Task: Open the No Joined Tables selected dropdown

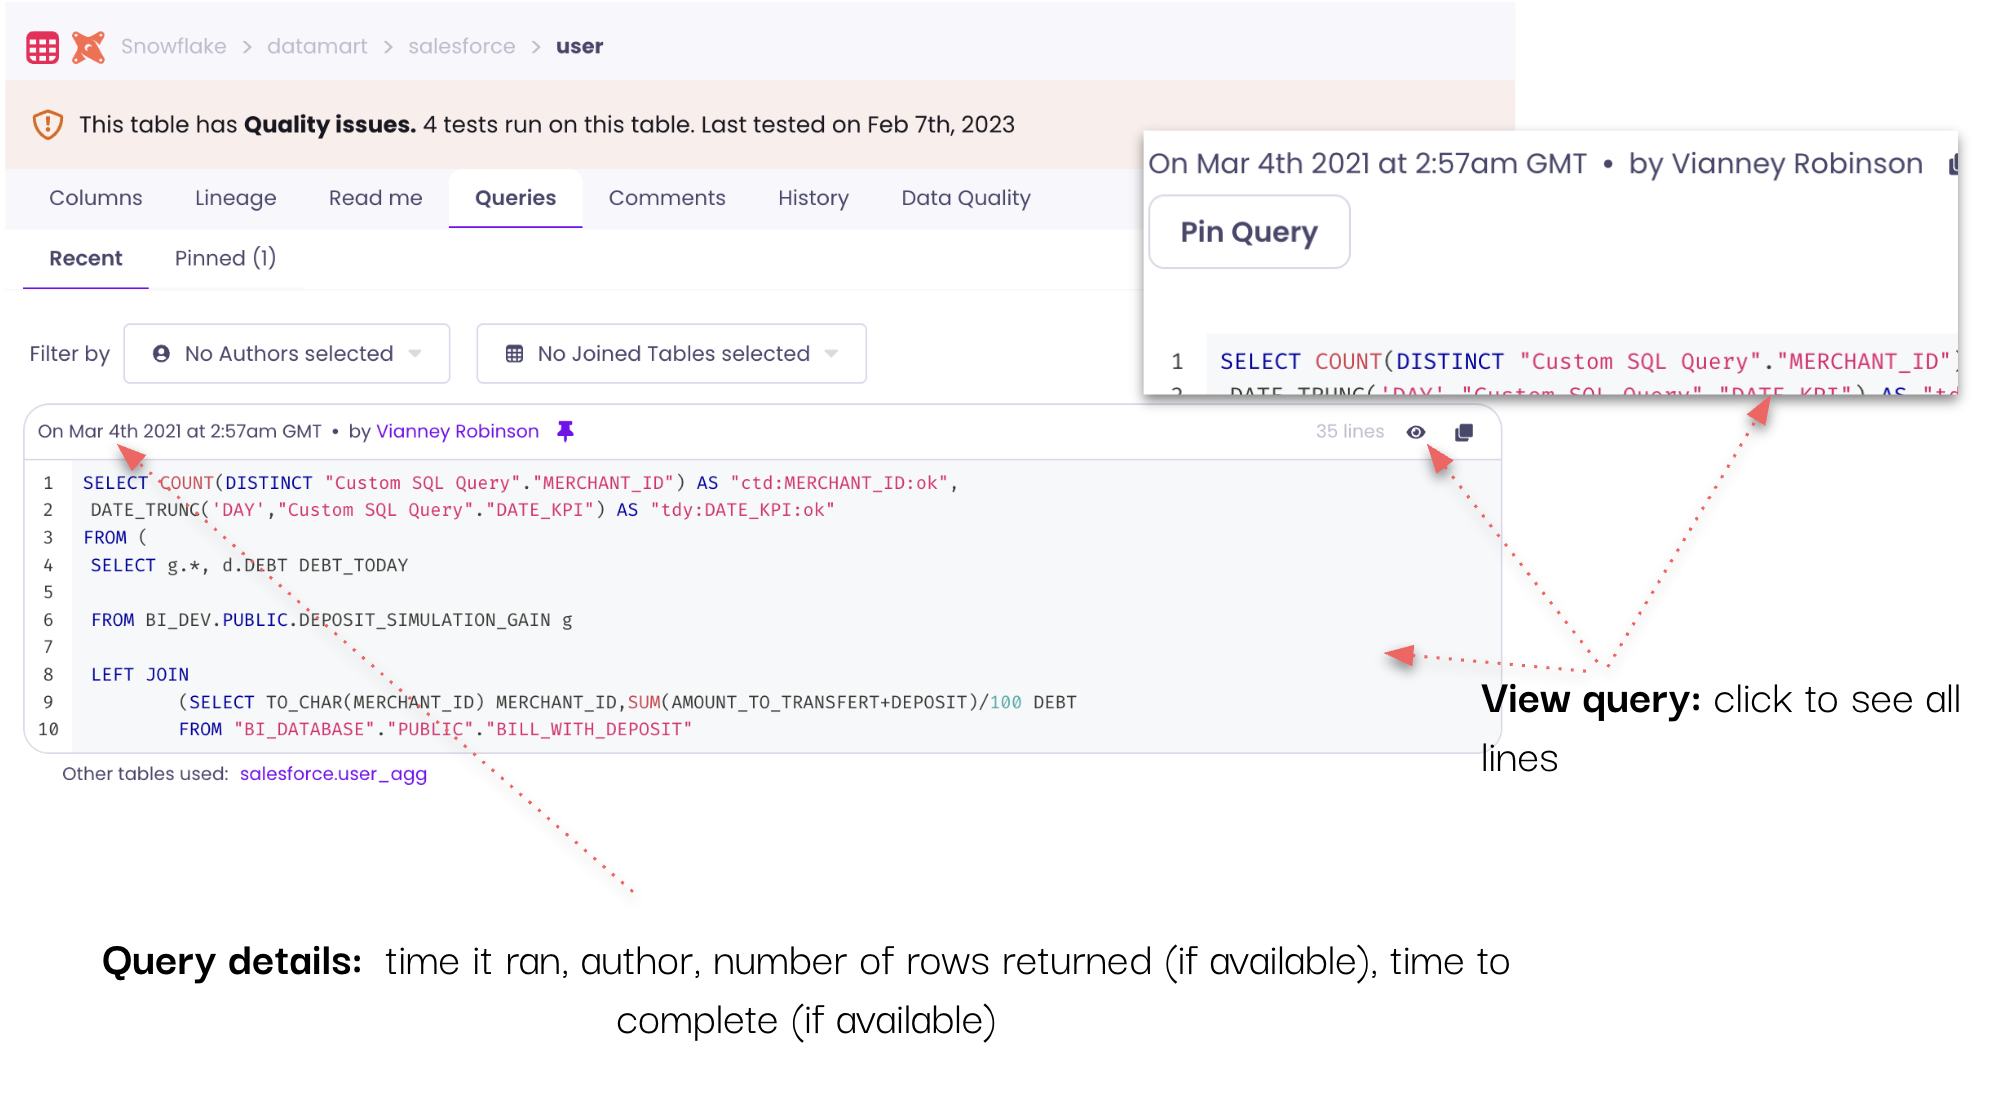Action: click(672, 354)
